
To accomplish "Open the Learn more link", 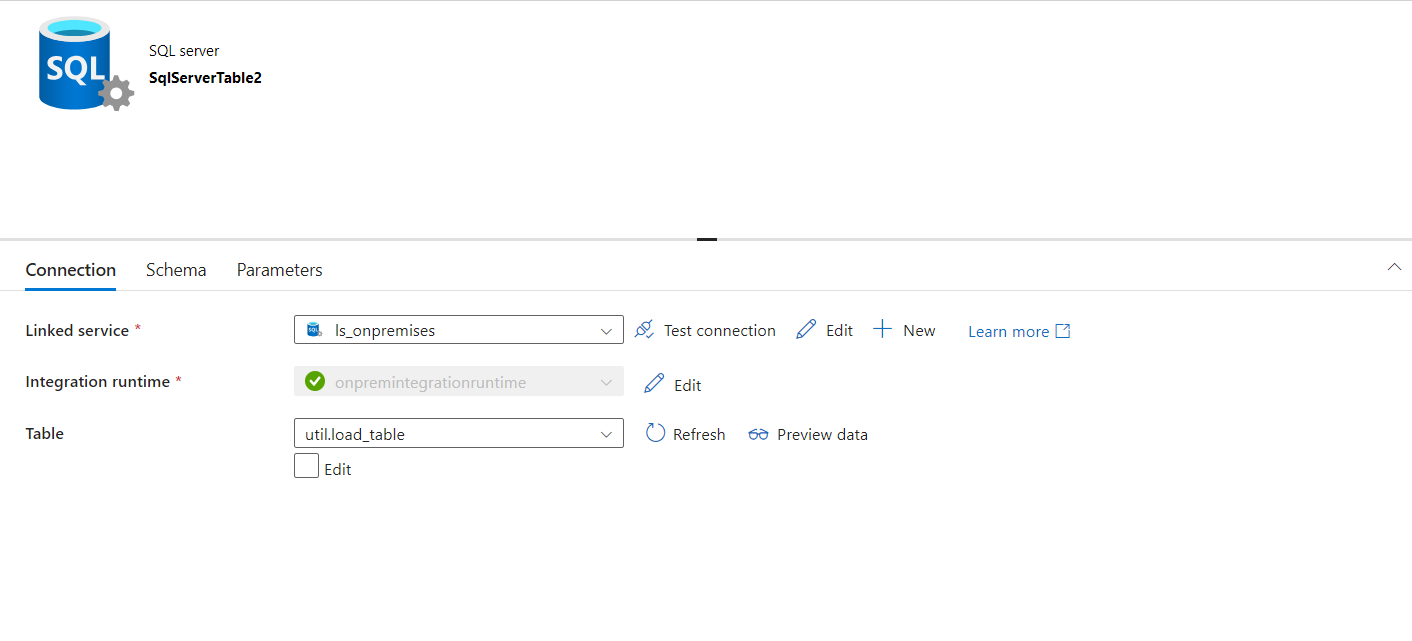I will pos(1008,331).
